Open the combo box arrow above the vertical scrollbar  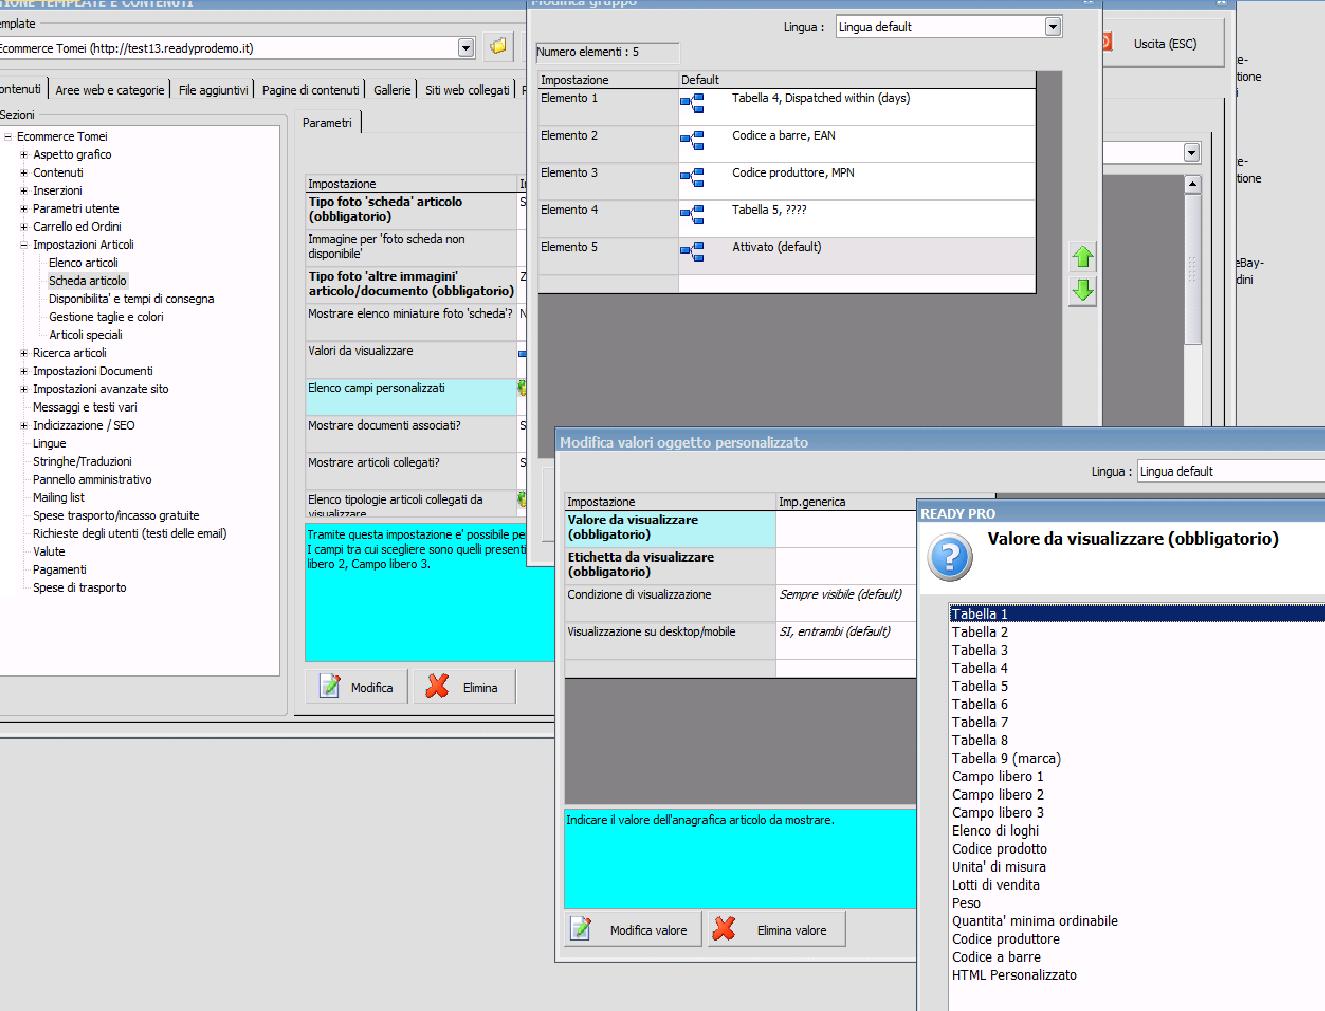click(x=1191, y=153)
